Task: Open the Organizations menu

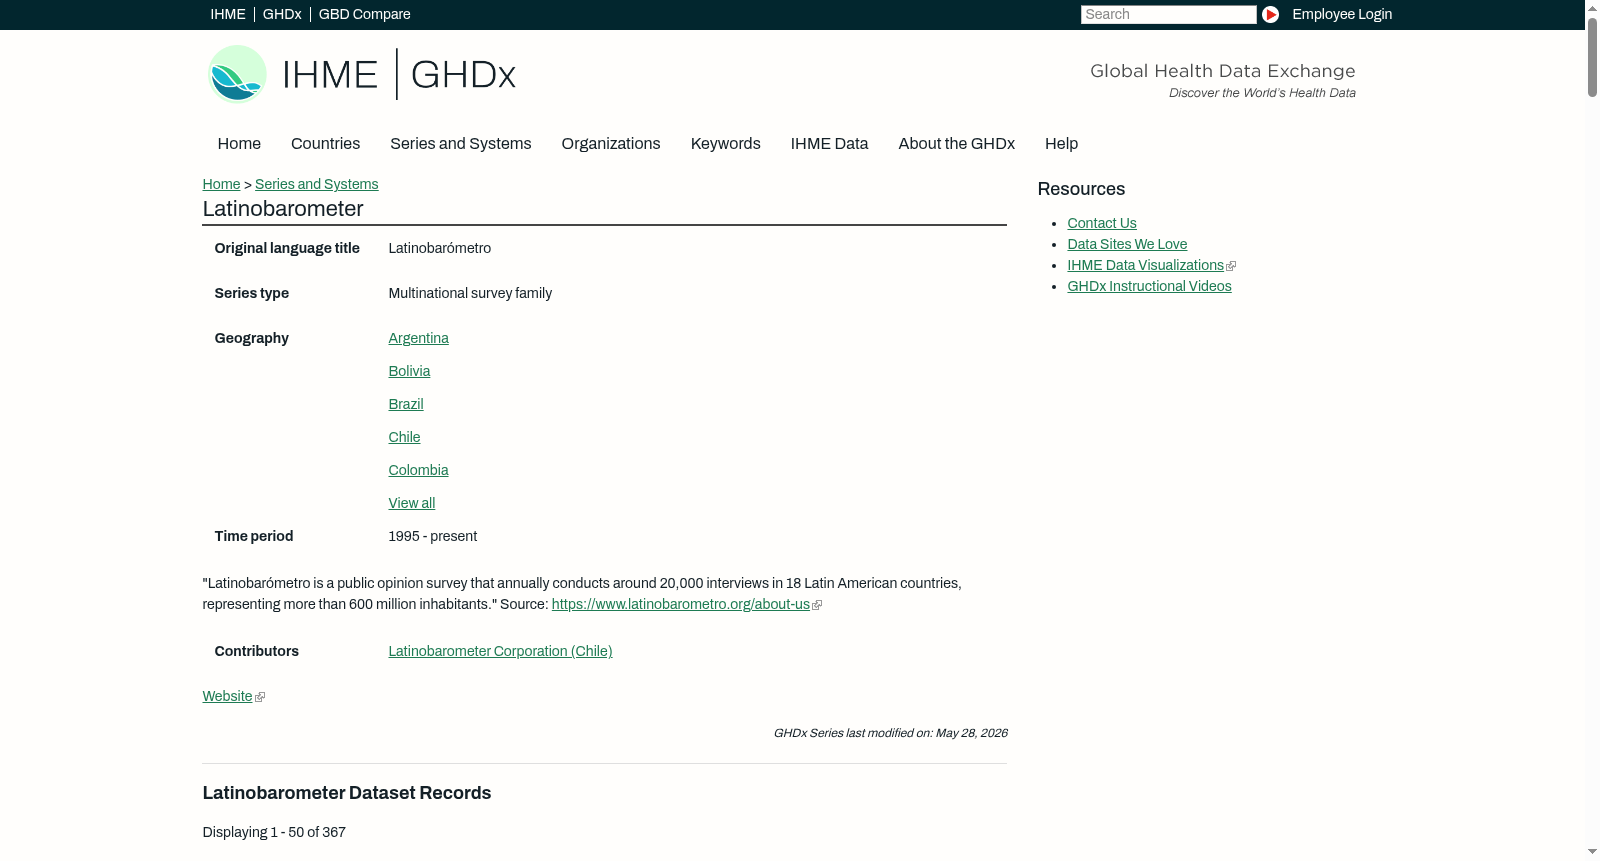Action: 611,144
